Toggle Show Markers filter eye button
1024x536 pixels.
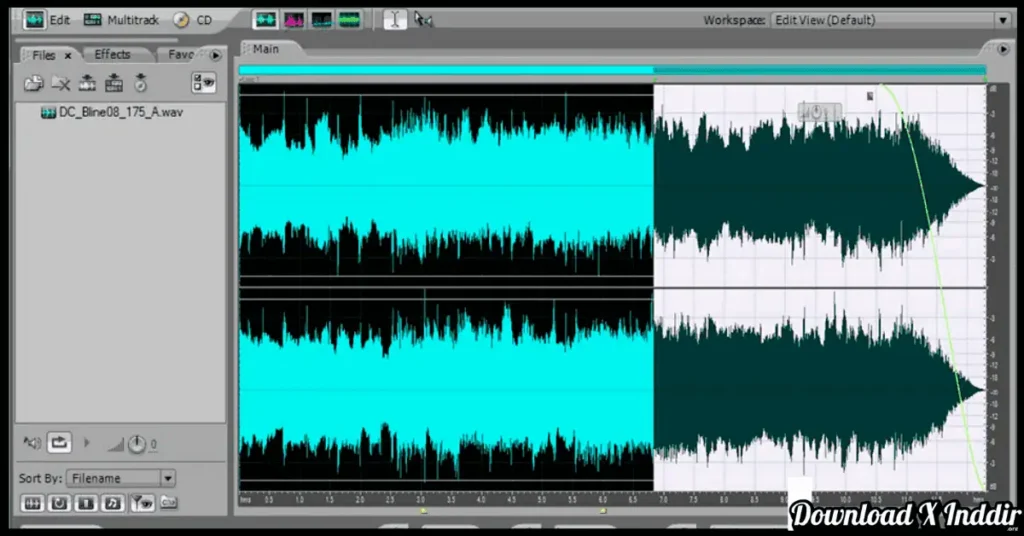pos(142,503)
